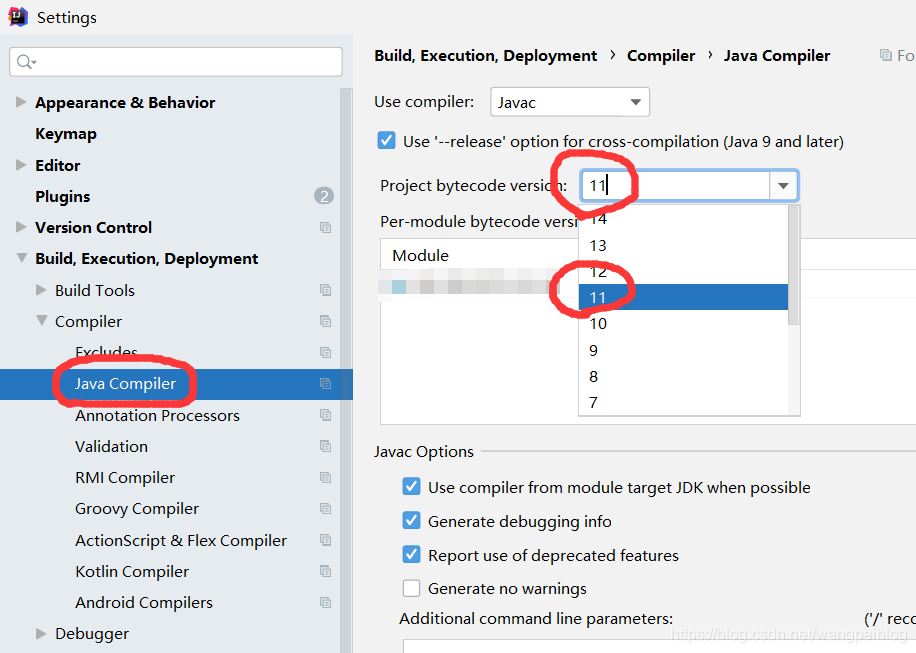Viewport: 916px width, 653px height.
Task: Click project-level icon beside Excludes
Action: coord(325,353)
